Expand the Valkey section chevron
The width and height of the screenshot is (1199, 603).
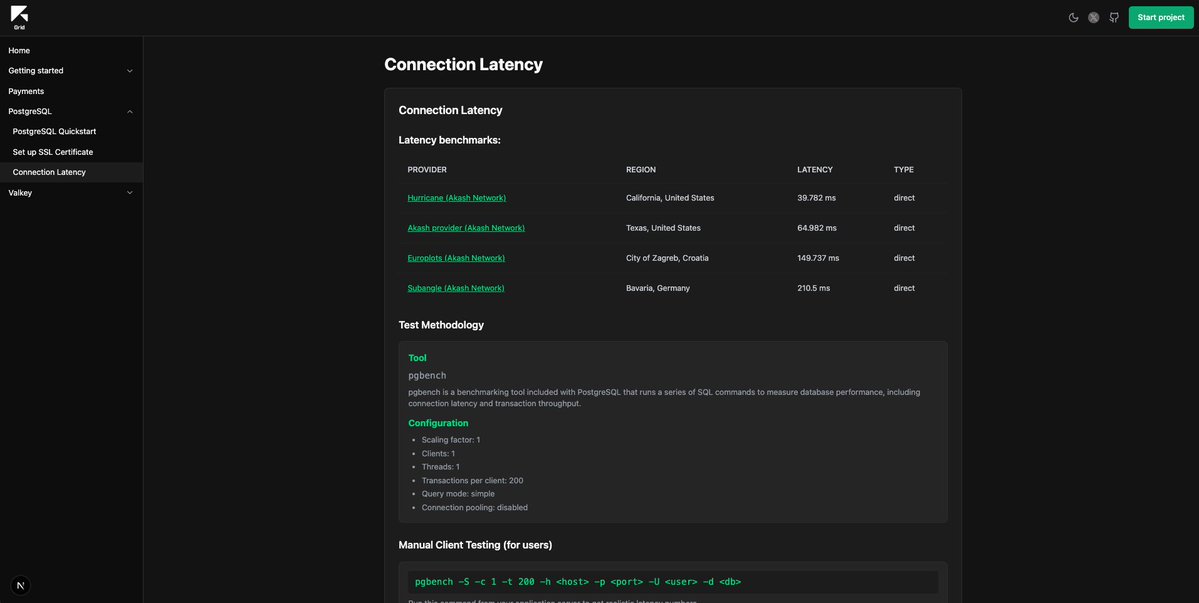click(130, 193)
